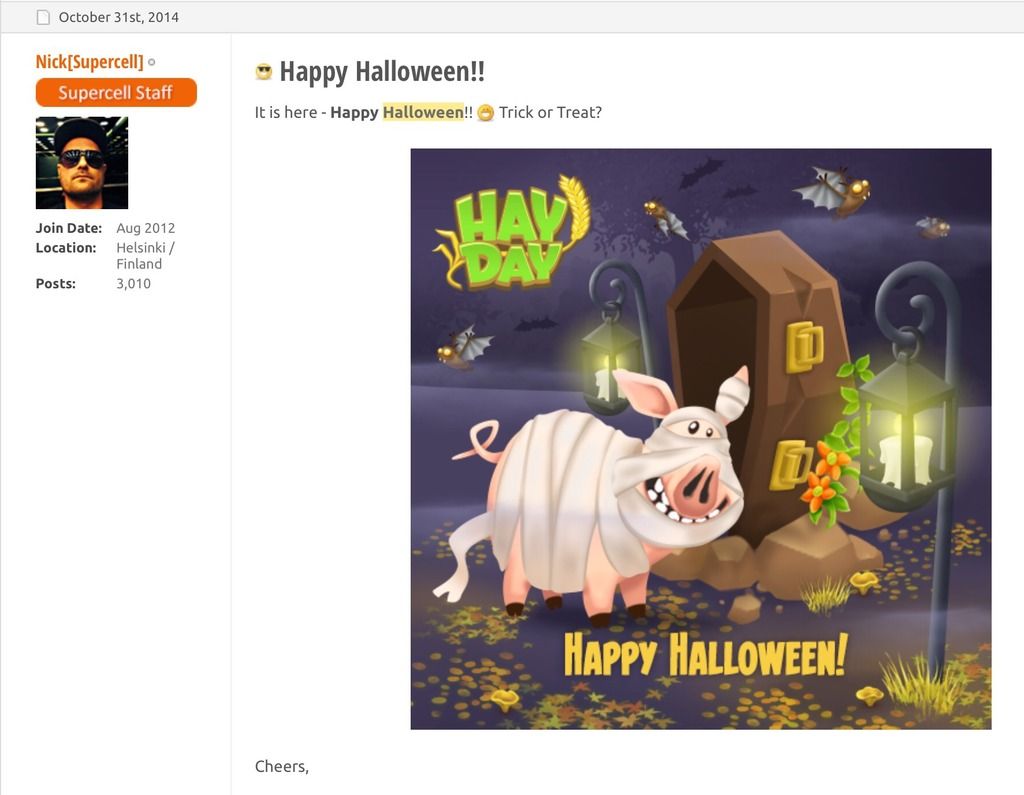The height and width of the screenshot is (795, 1024).
Task: Click the bat flying left of the pig
Action: [x=464, y=346]
